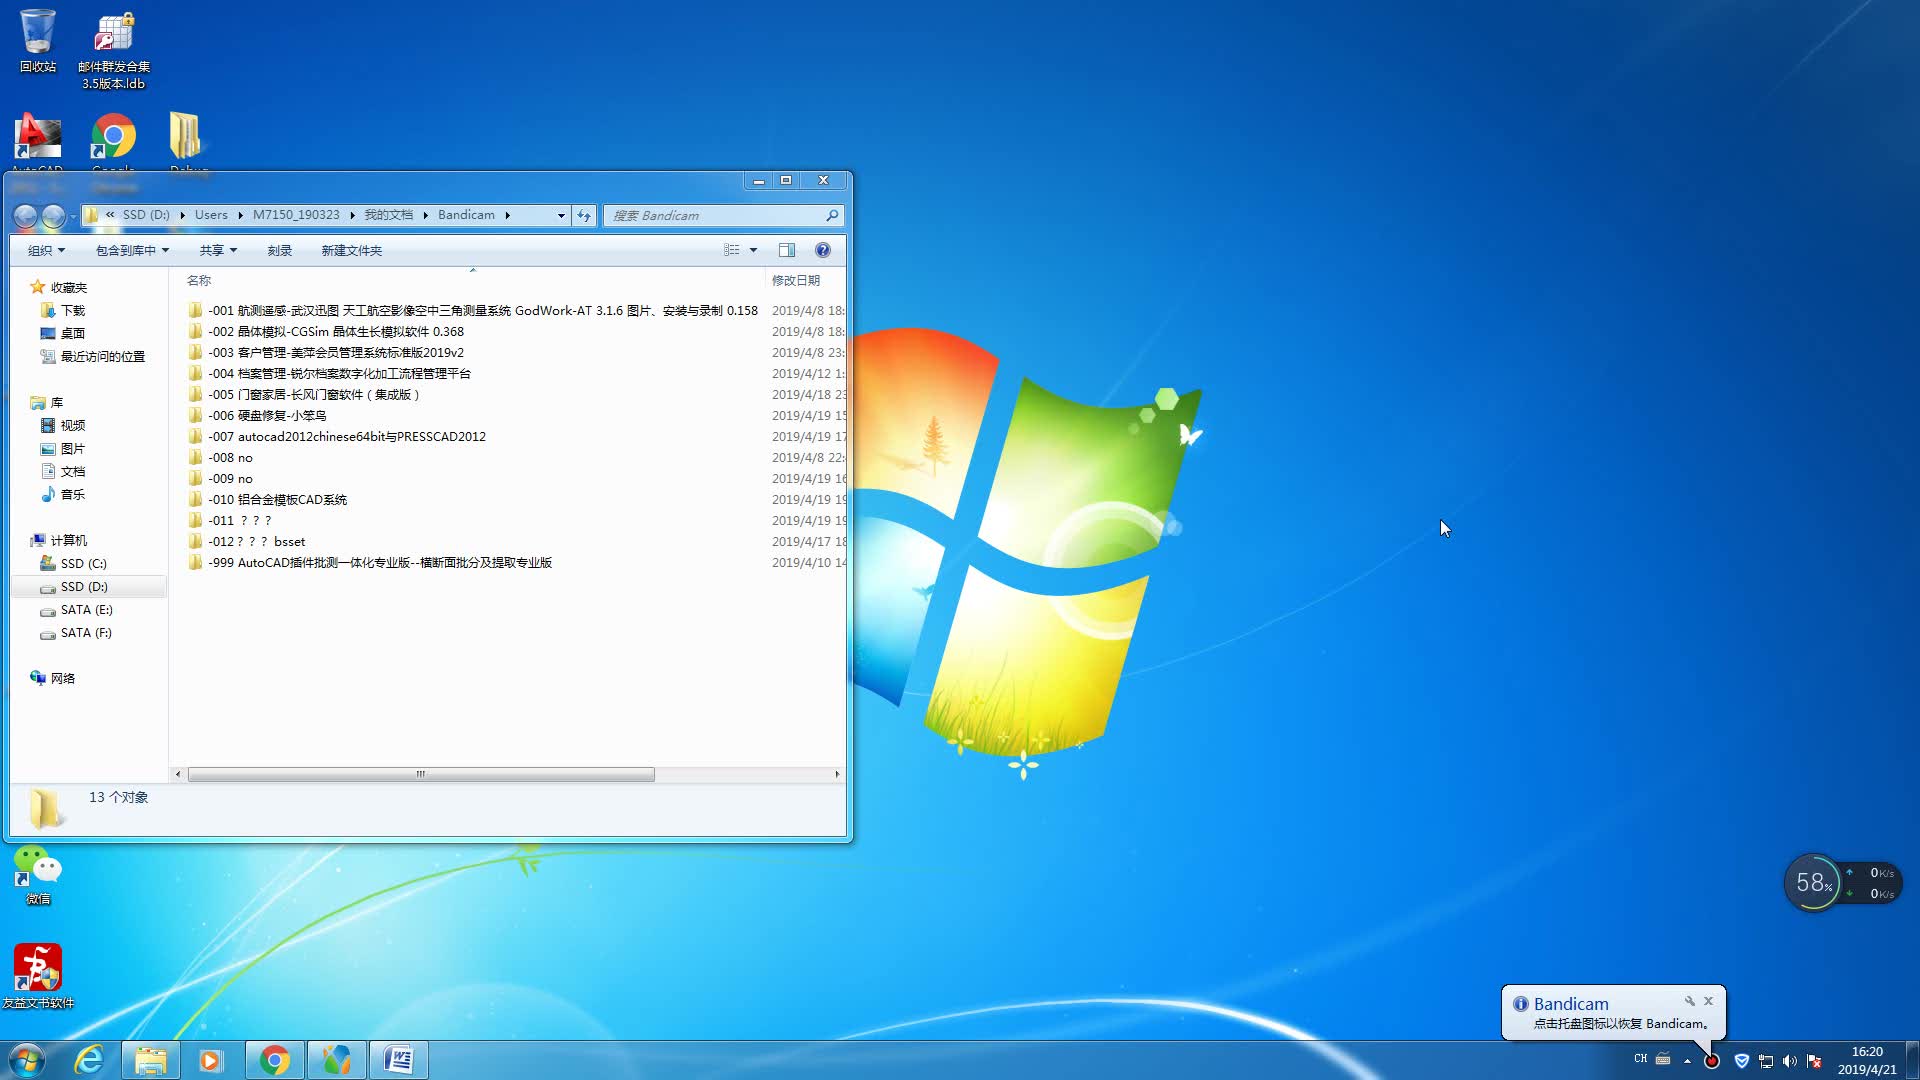The image size is (1920, 1080).
Task: Click the SSD (D:) breadcrumb segment
Action: click(146, 215)
